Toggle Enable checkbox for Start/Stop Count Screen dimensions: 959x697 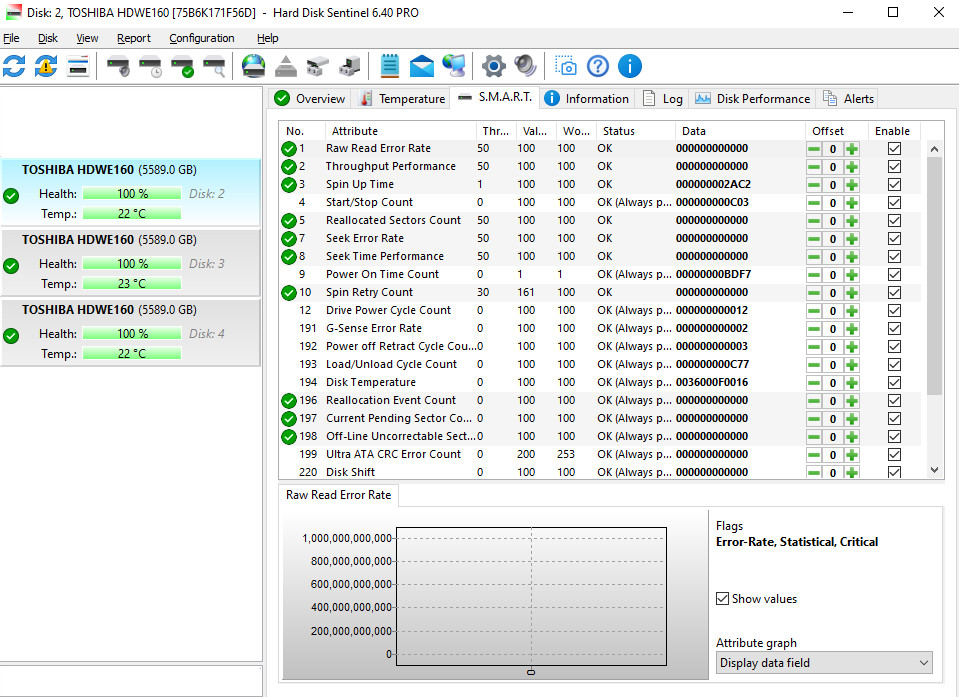click(x=894, y=202)
